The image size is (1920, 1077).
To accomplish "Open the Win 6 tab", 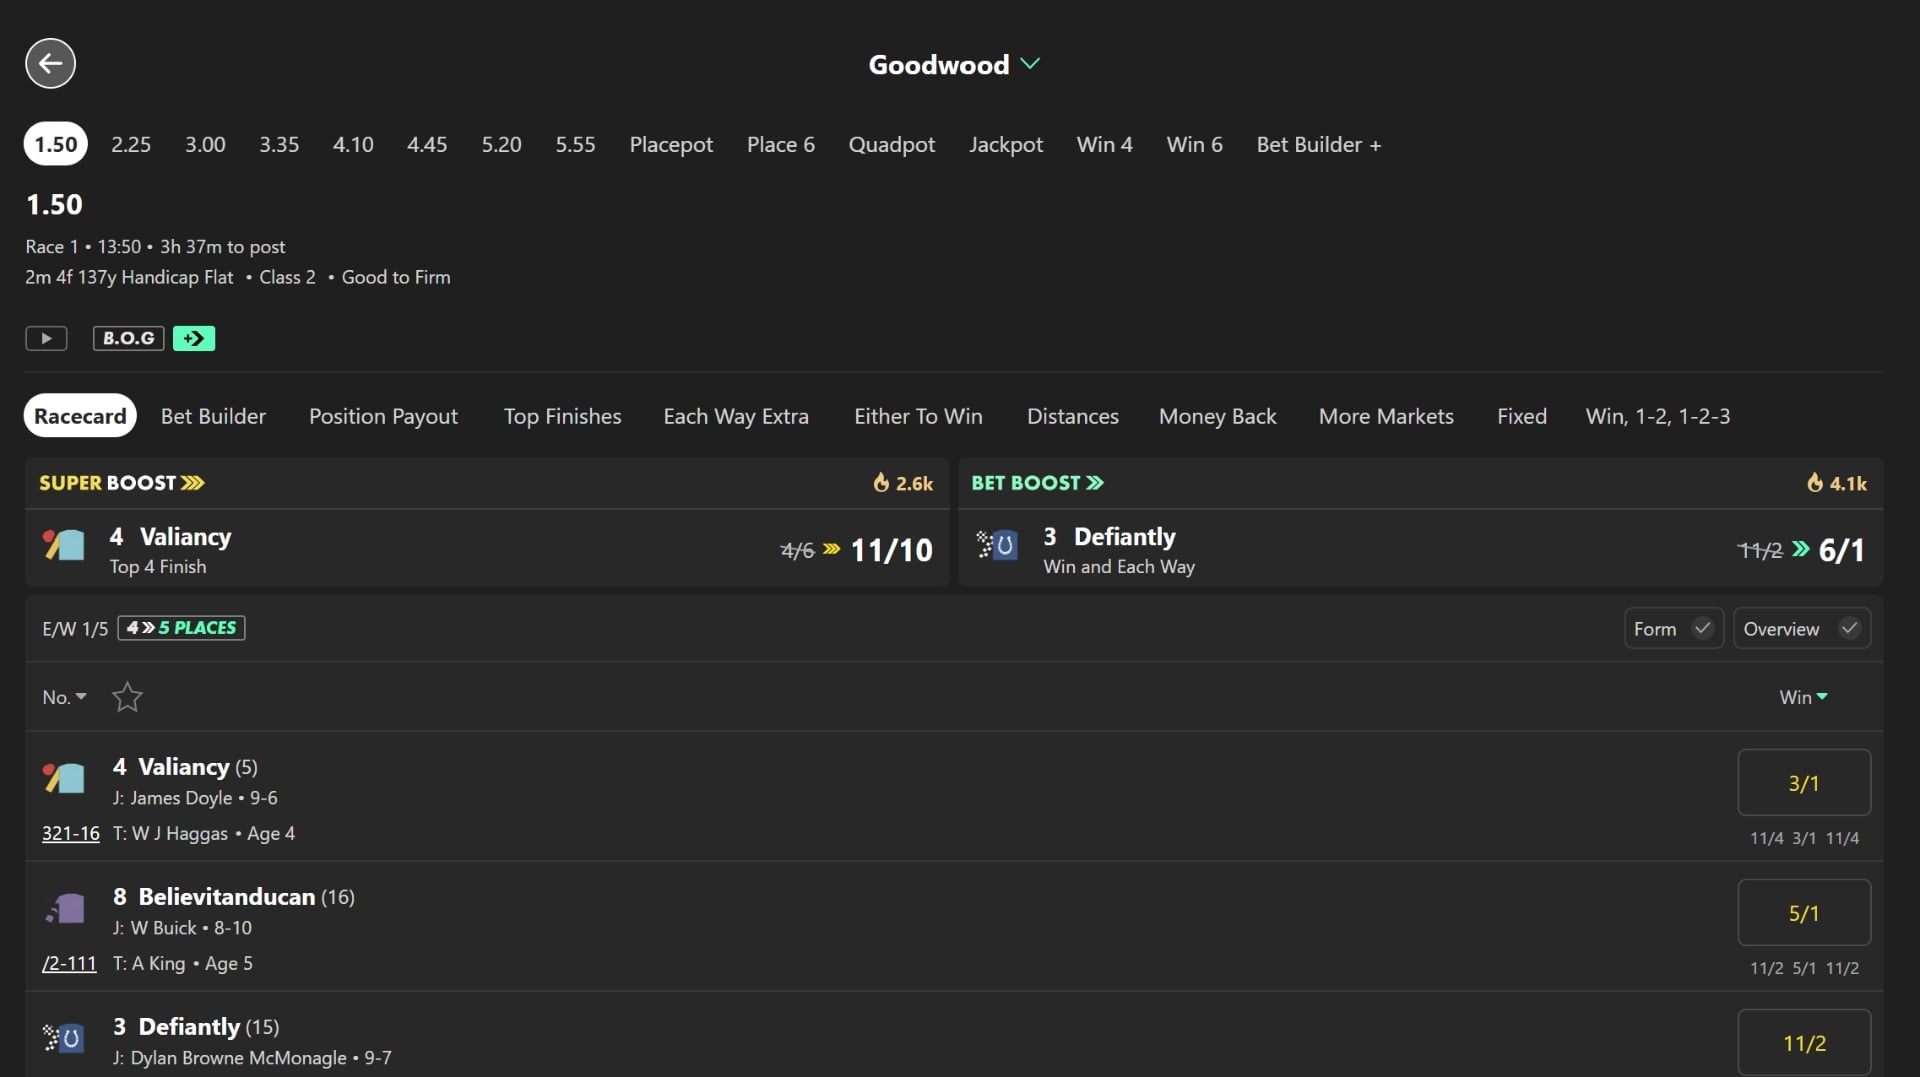I will (x=1195, y=145).
